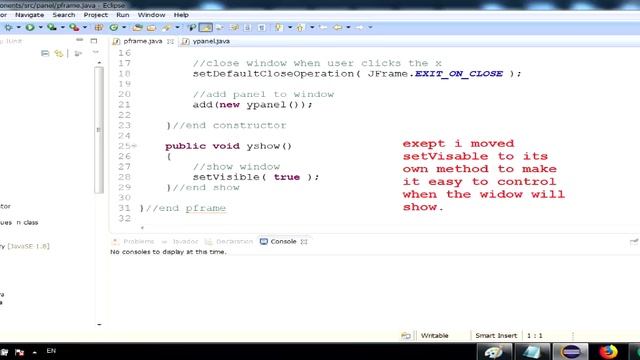This screenshot has width=640, height=360.
Task: Open the Project menu
Action: 96,15
